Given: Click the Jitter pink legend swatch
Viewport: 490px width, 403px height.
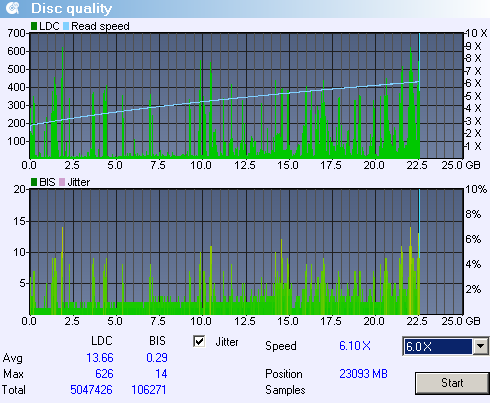Looking at the screenshot, I should tap(62, 182).
